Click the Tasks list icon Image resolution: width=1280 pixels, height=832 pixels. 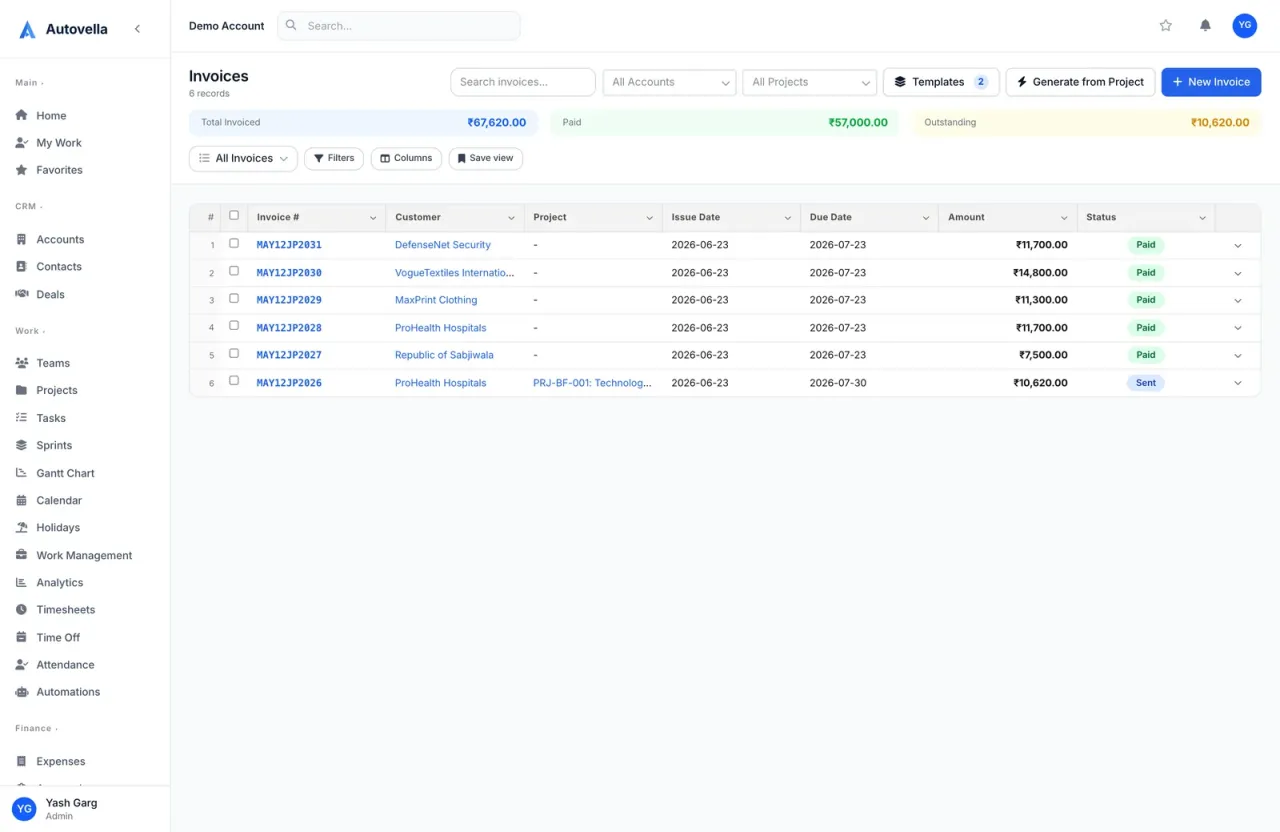(22, 418)
